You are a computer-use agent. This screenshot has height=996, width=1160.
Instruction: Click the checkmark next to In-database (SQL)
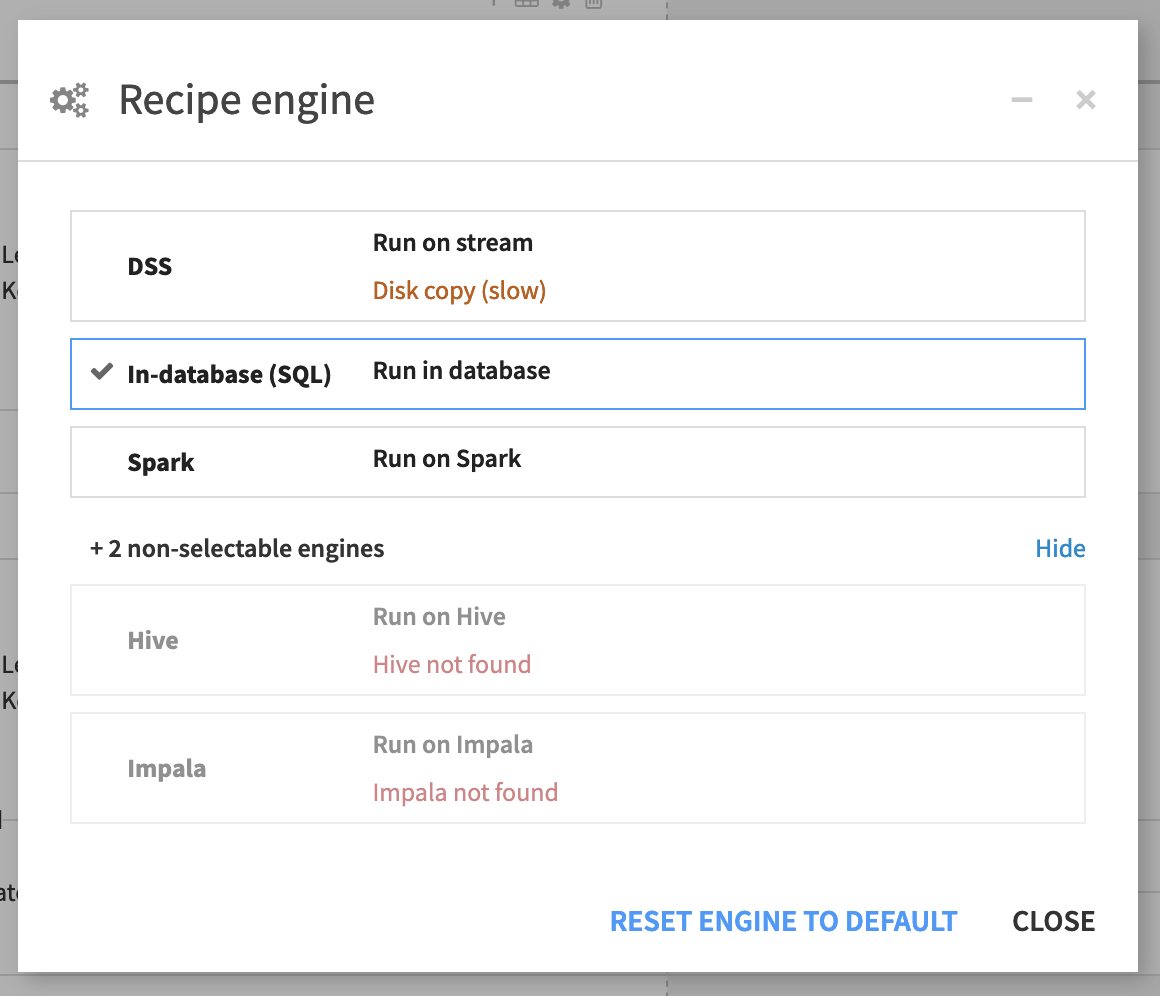[101, 373]
